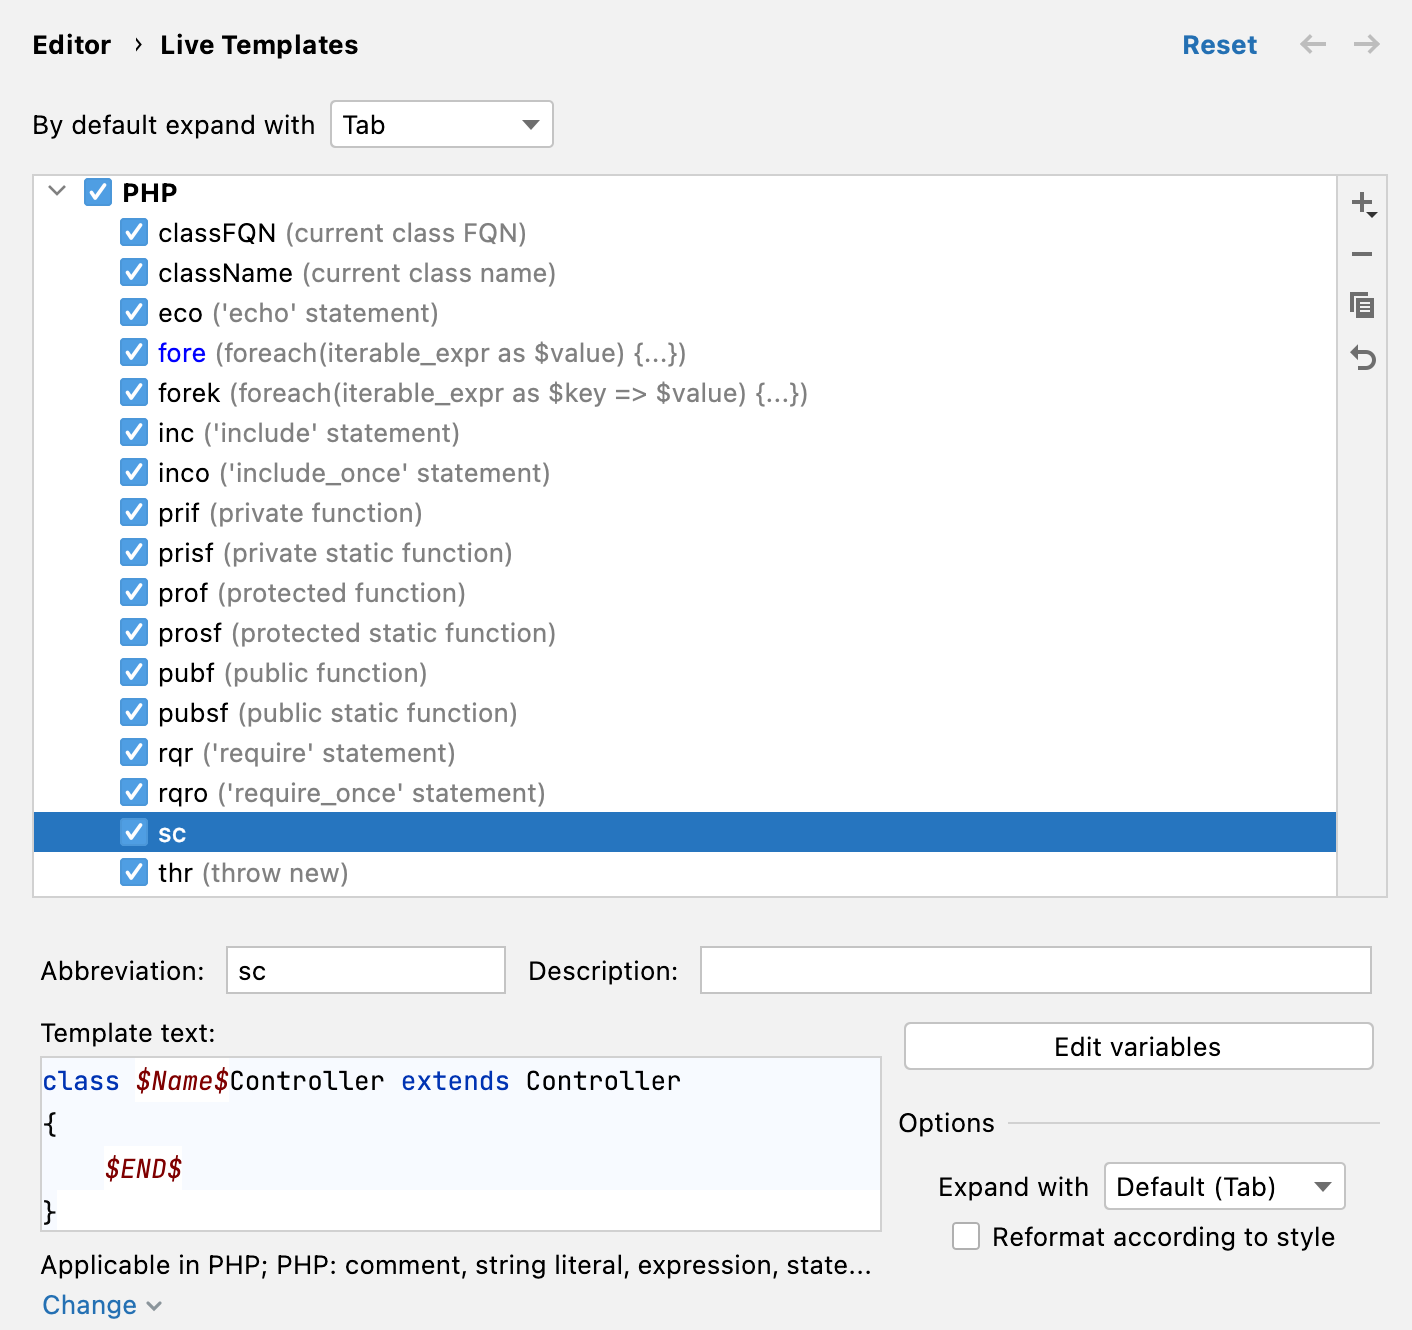Uncheck the sc template checkbox

(x=134, y=832)
